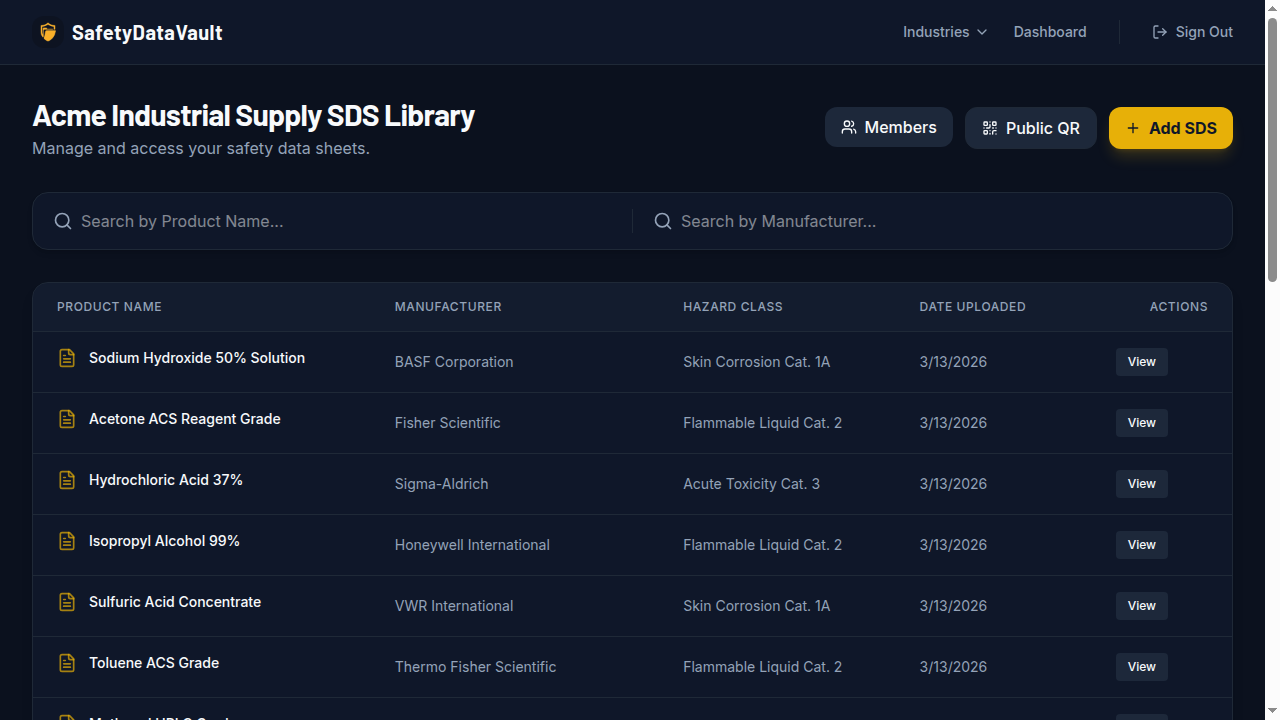This screenshot has height=720, width=1280.
Task: Click the magnifier icon in the manufacturer search
Action: 662,220
